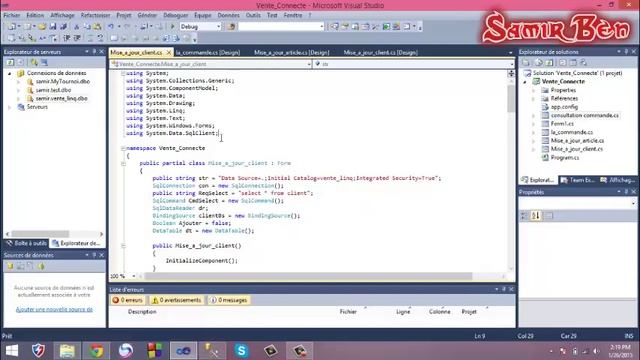Toggle the 0 erreurs filter
640x360 pixels.
pos(128,300)
